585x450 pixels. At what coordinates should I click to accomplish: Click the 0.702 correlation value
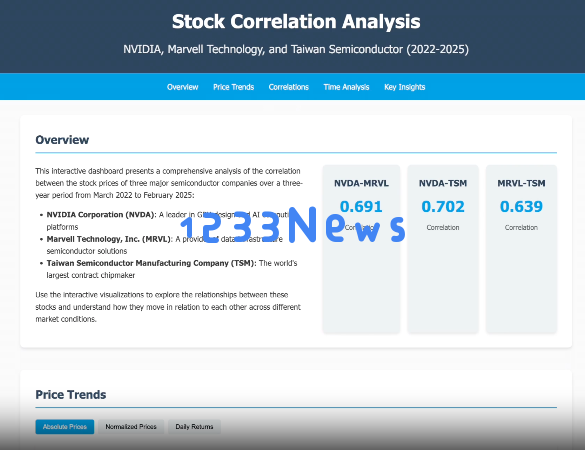(x=443, y=206)
